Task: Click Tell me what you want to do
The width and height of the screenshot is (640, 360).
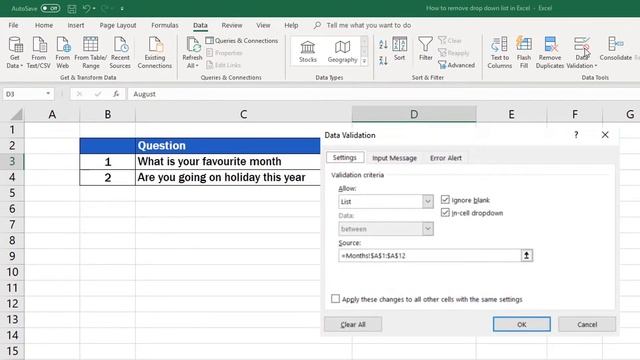Action: click(369, 25)
